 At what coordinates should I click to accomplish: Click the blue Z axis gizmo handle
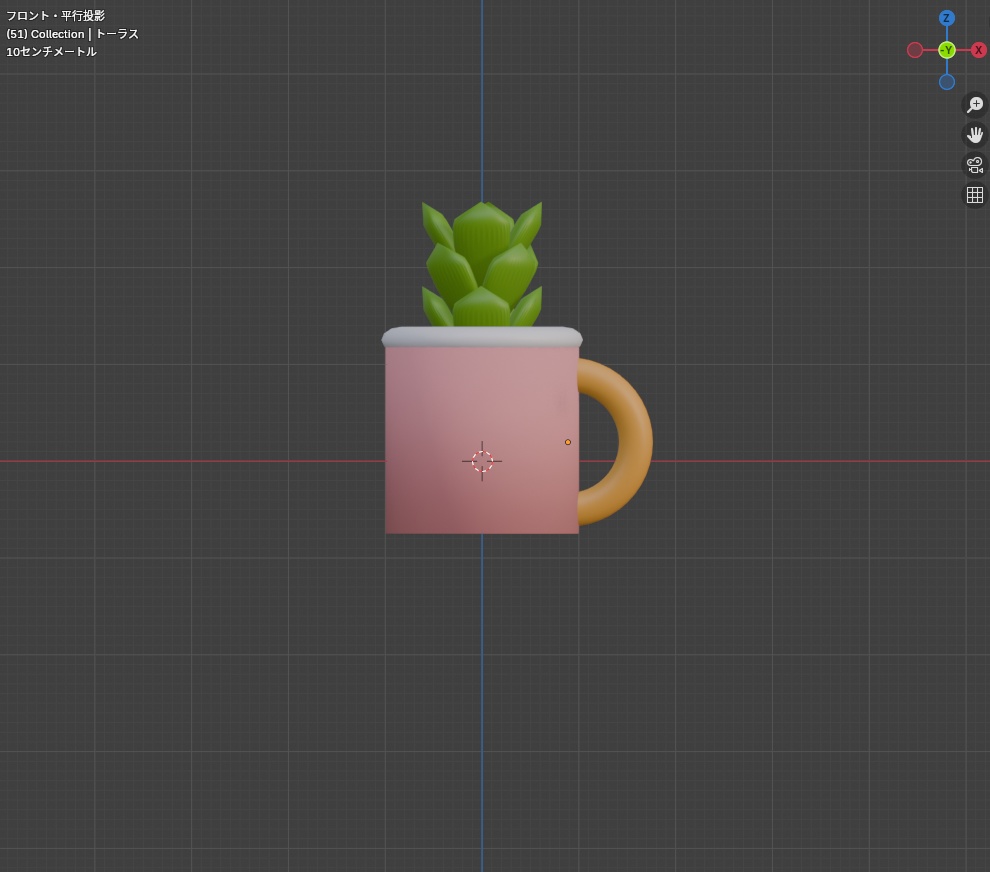(946, 18)
